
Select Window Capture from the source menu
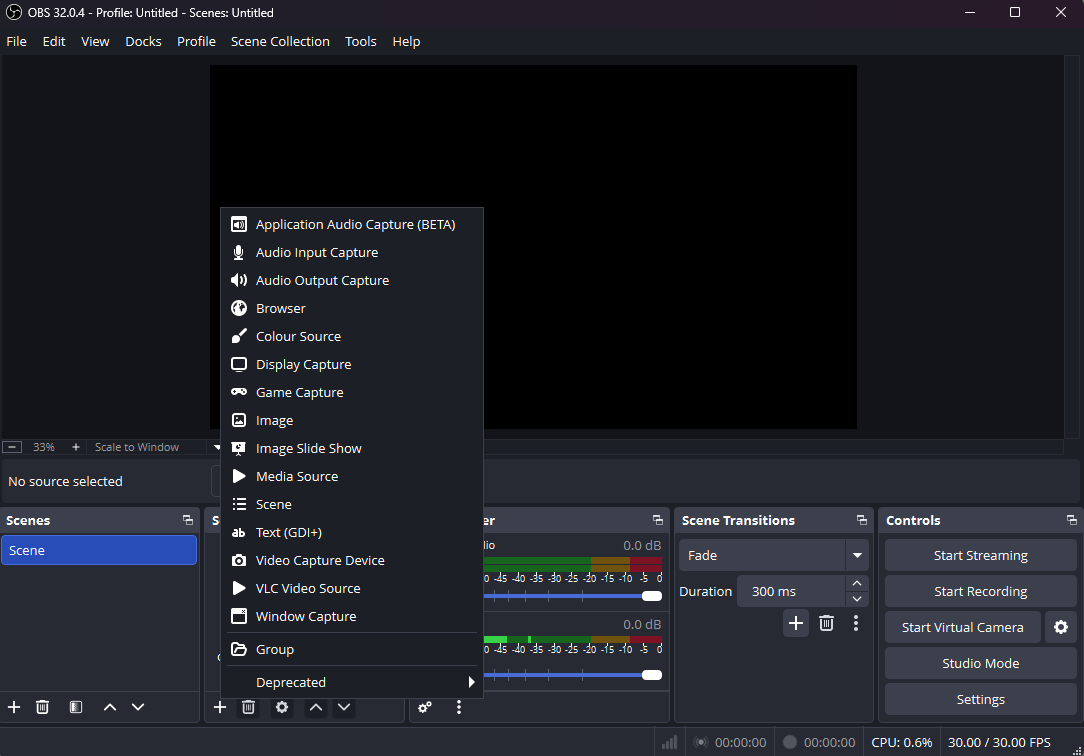click(305, 616)
